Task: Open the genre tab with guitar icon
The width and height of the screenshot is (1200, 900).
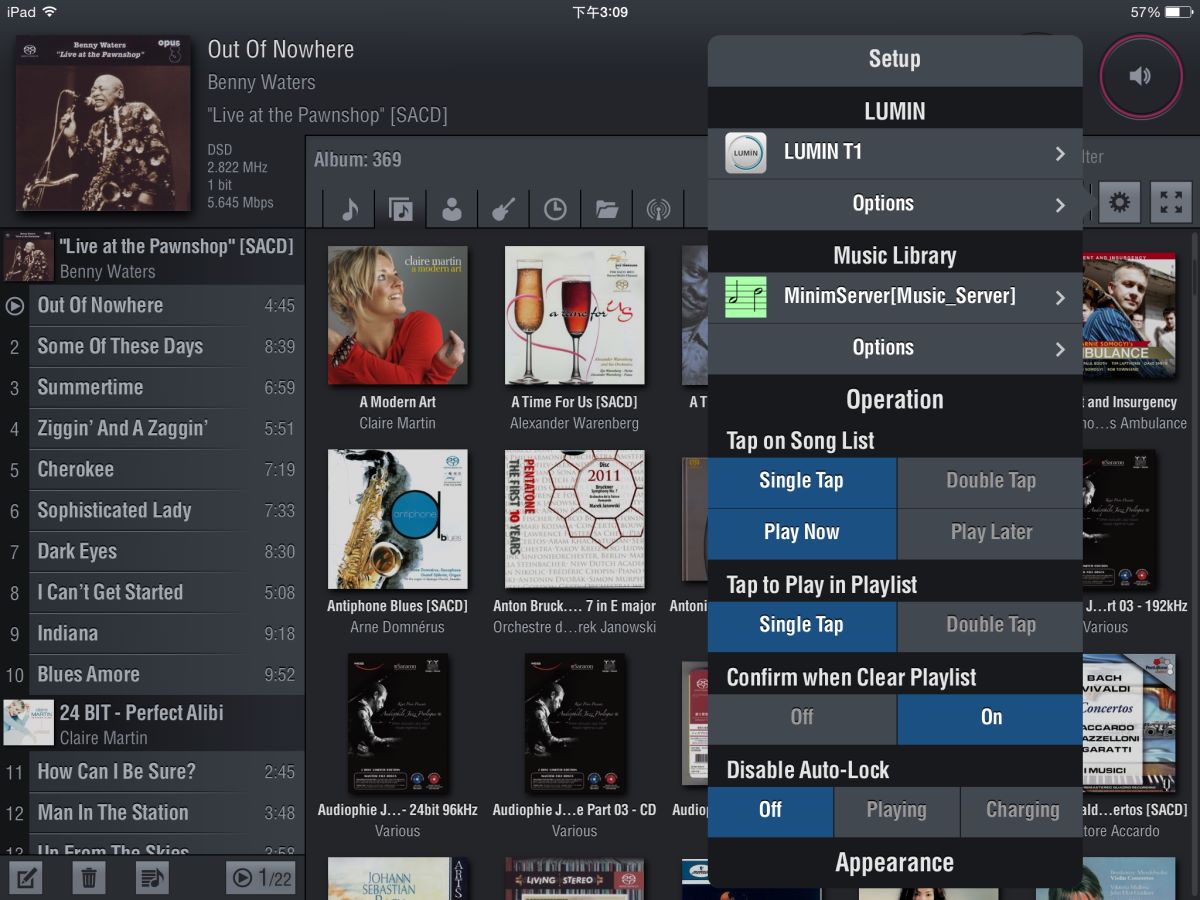Action: pyautogui.click(x=503, y=208)
